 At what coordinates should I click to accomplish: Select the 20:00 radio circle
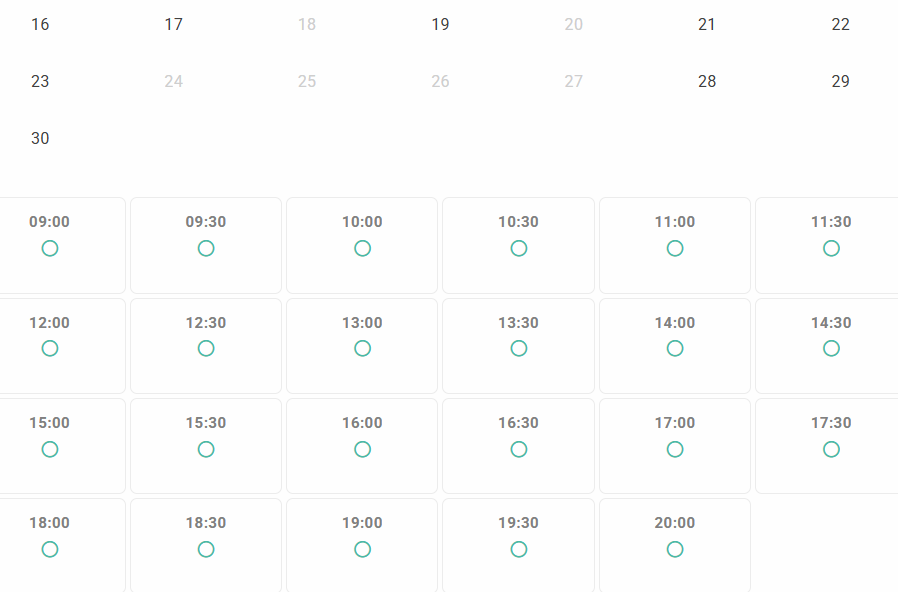(x=675, y=549)
